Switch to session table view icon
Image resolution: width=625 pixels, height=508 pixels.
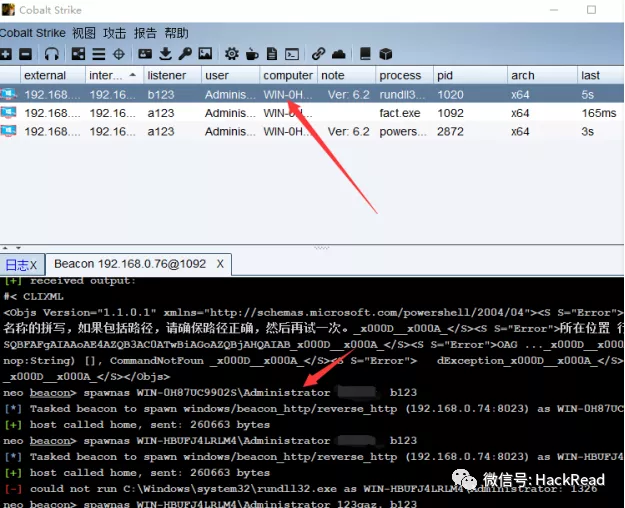[98, 54]
